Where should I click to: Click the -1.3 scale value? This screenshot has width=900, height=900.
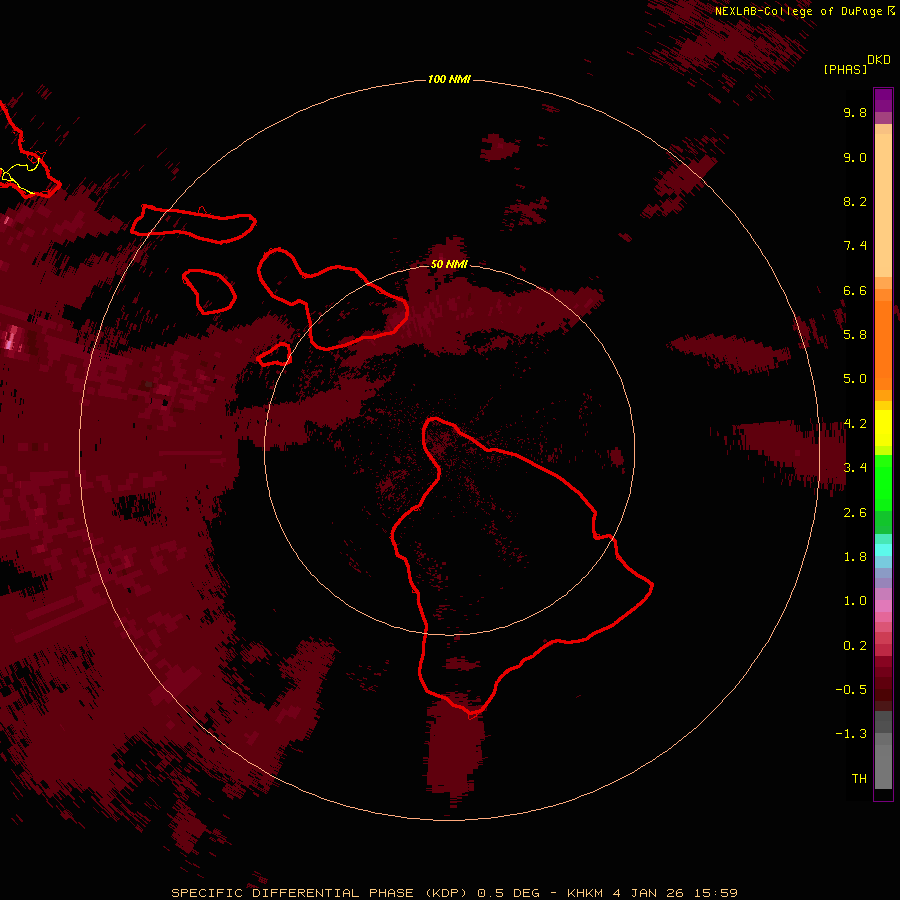pyautogui.click(x=851, y=734)
